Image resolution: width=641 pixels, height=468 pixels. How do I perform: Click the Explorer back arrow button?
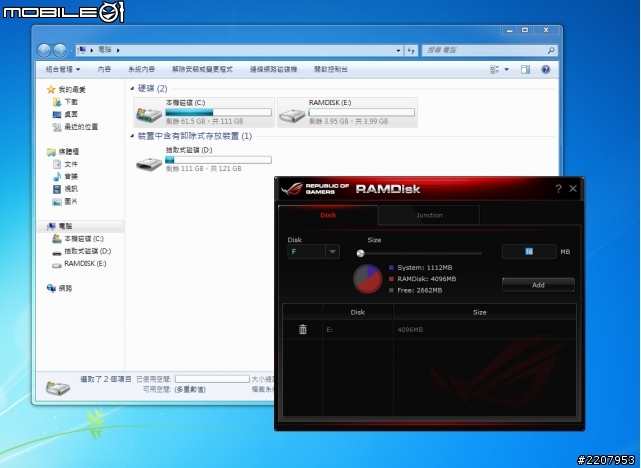coord(44,50)
